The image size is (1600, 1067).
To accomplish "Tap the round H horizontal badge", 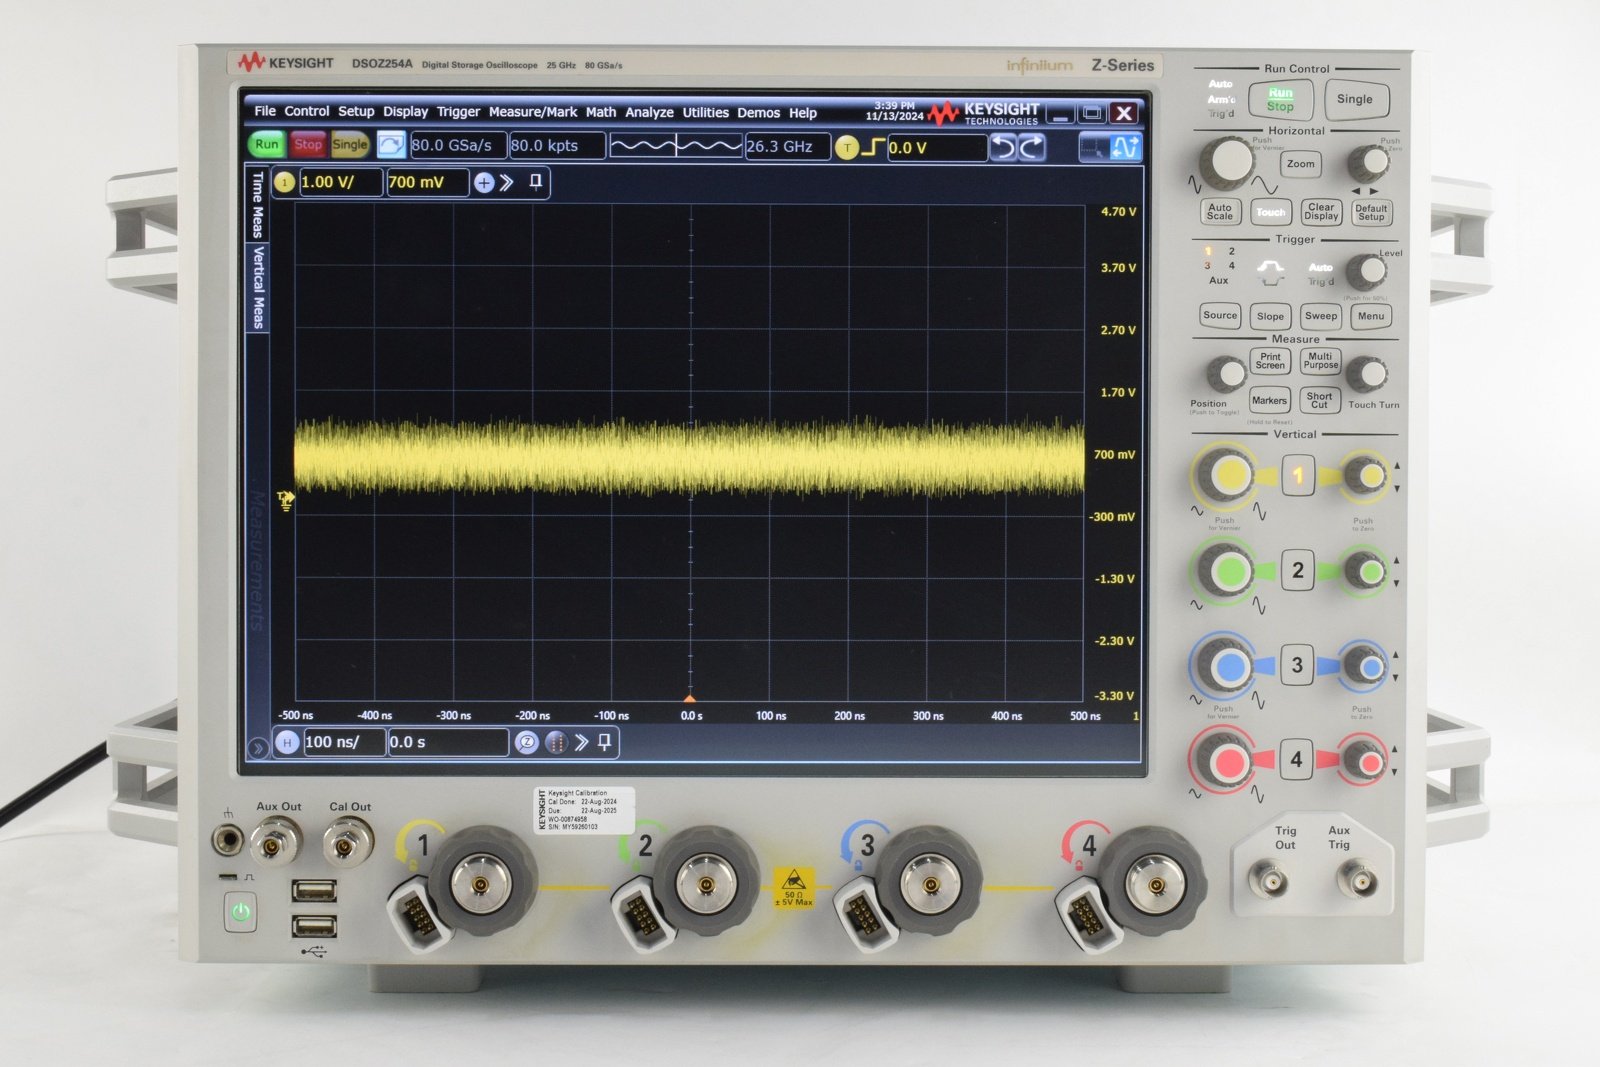I will (x=288, y=742).
